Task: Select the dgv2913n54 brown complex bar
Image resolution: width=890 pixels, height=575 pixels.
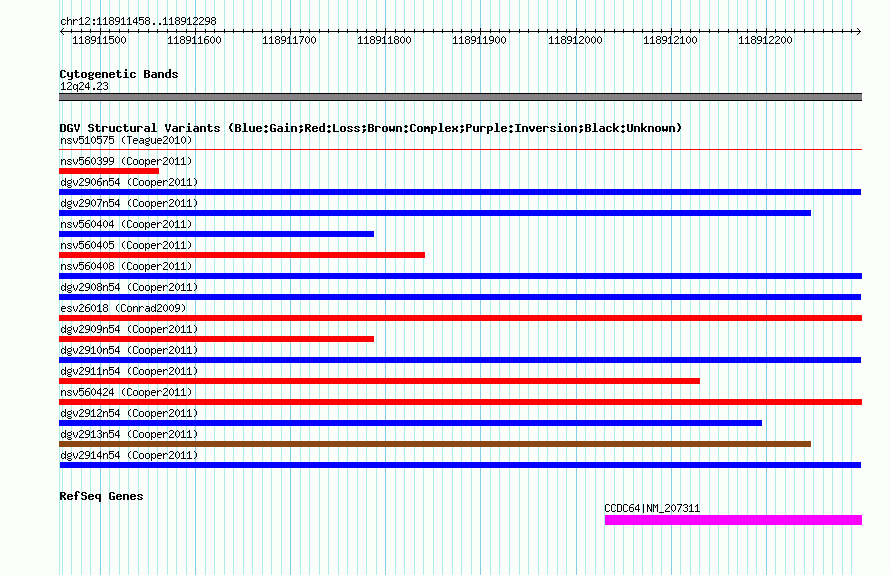Action: pyautogui.click(x=435, y=444)
